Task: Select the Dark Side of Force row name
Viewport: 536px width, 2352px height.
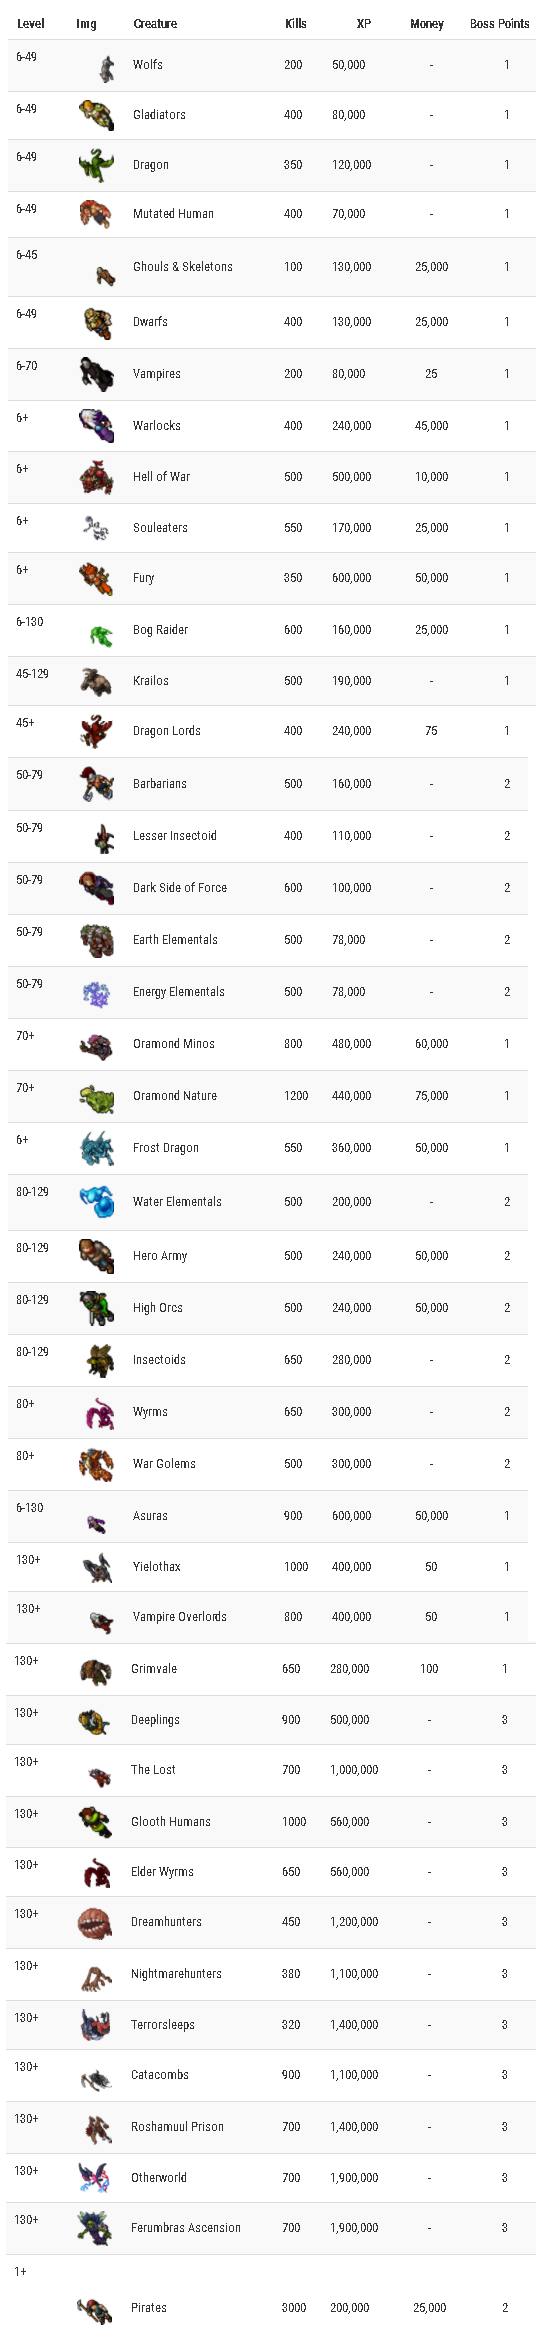Action: [180, 887]
